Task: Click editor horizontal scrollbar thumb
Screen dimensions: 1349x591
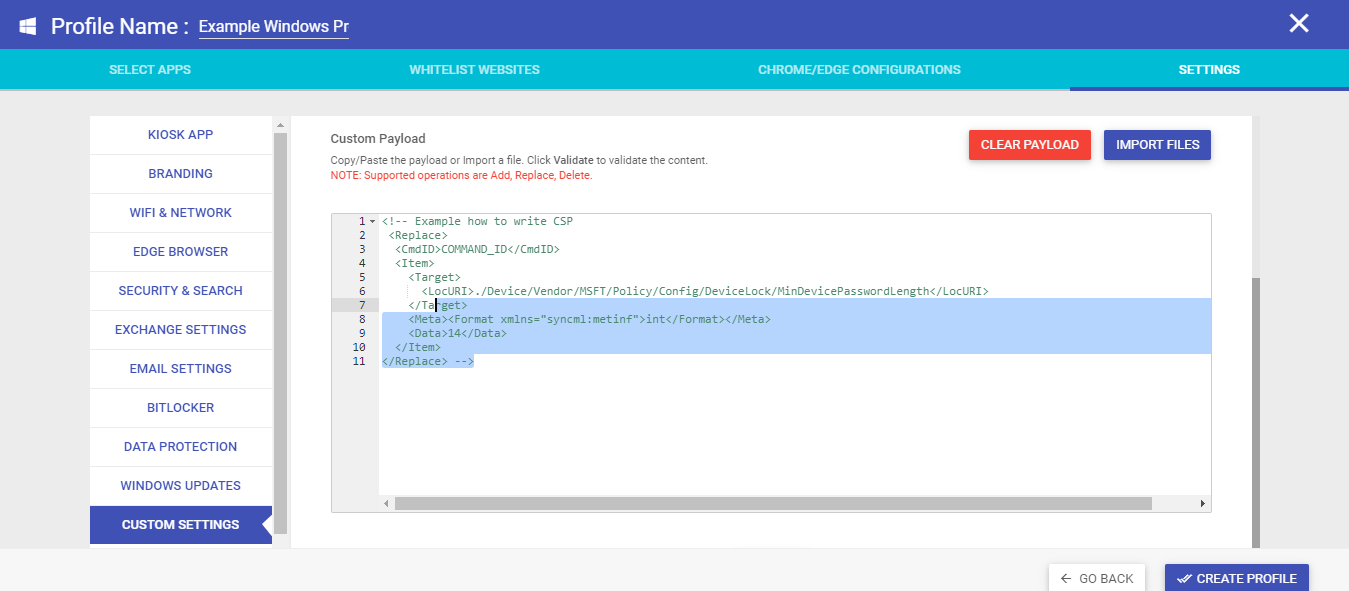Action: (x=773, y=504)
